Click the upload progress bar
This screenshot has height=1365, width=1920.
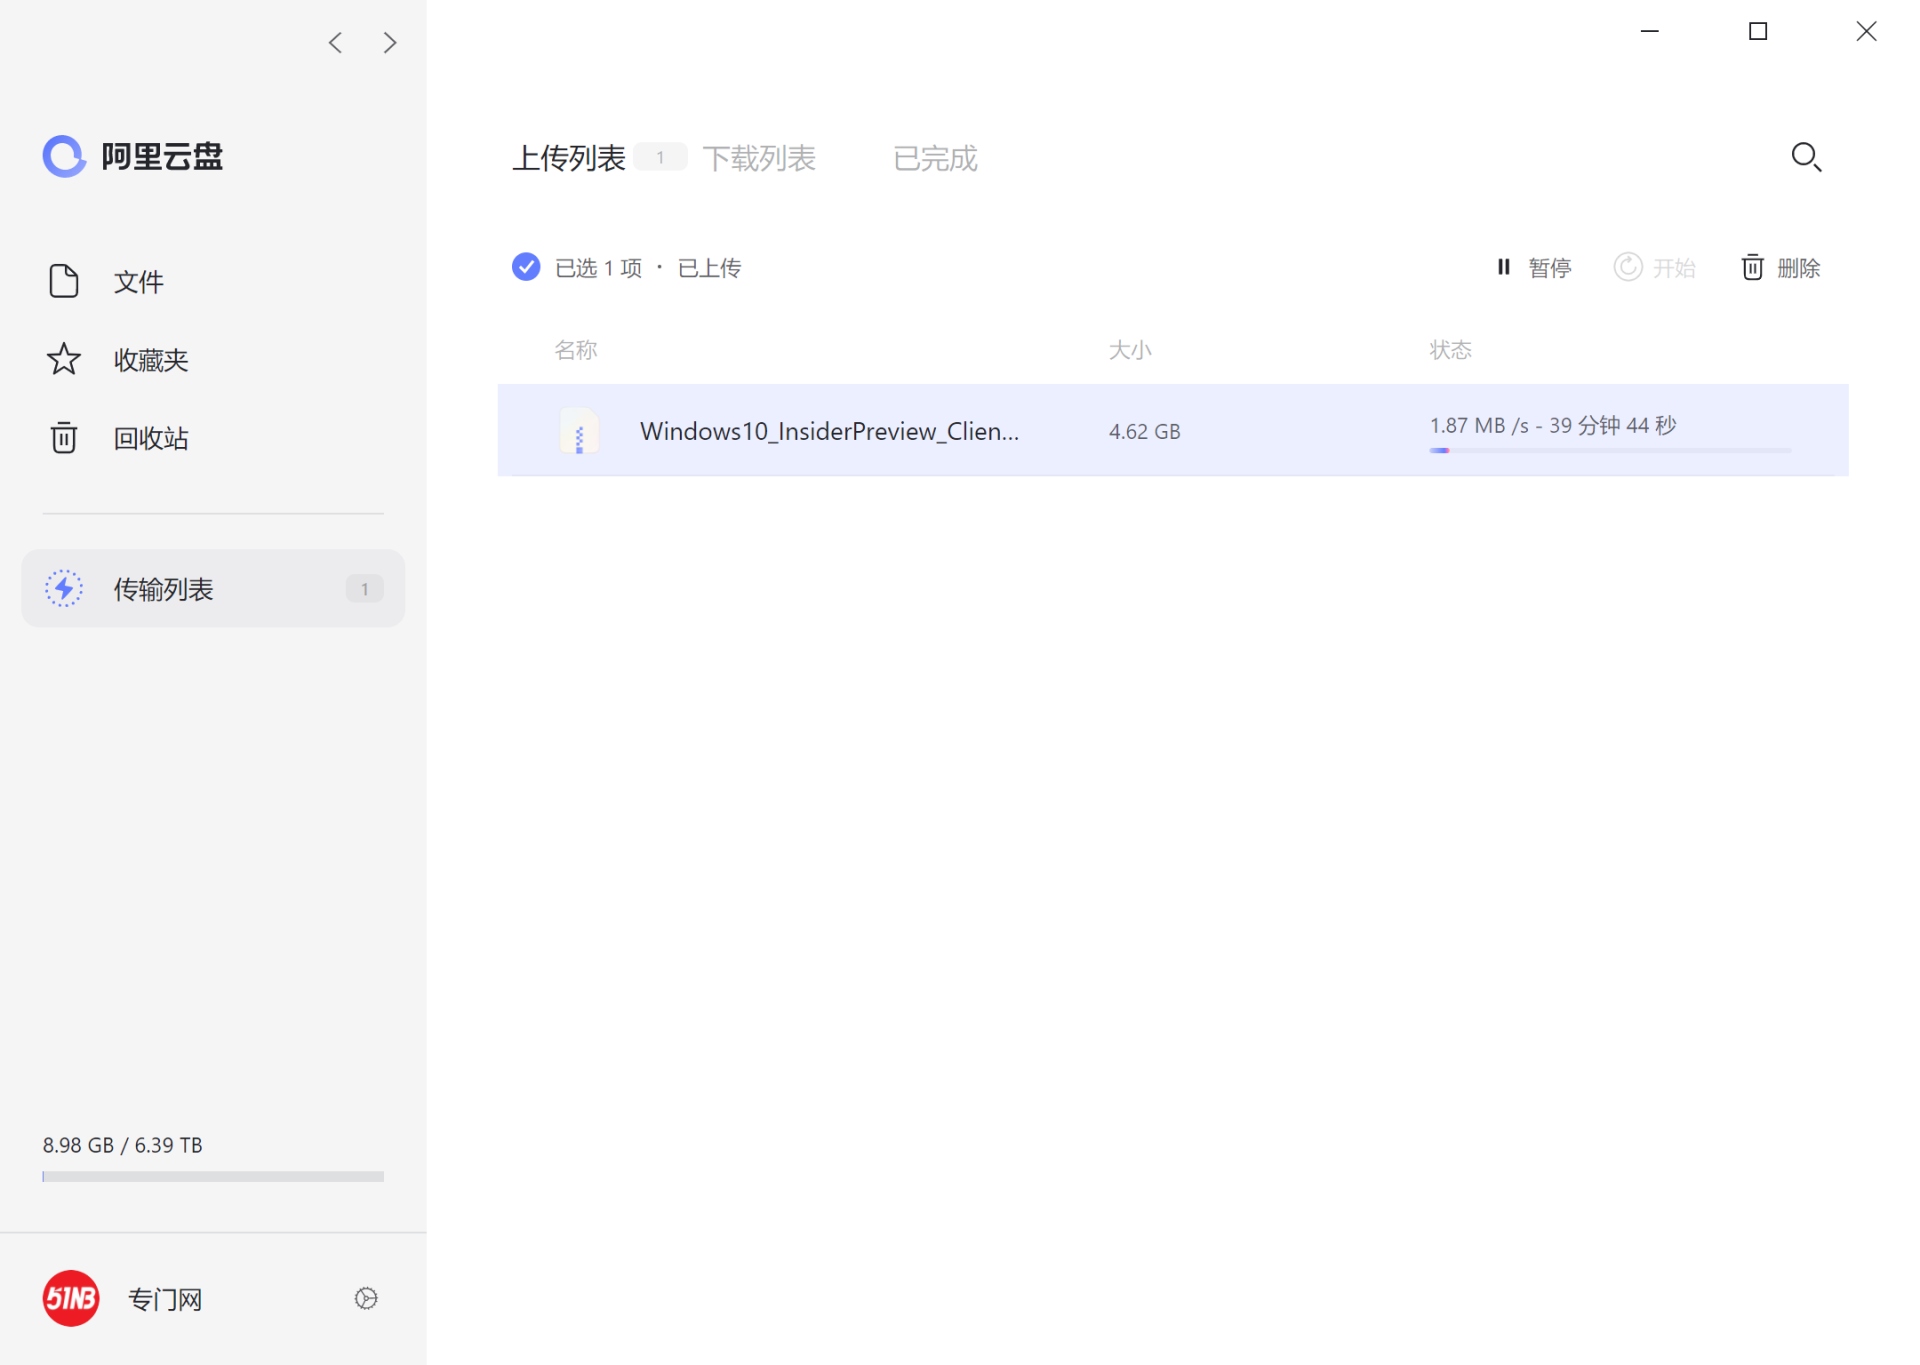(1610, 451)
